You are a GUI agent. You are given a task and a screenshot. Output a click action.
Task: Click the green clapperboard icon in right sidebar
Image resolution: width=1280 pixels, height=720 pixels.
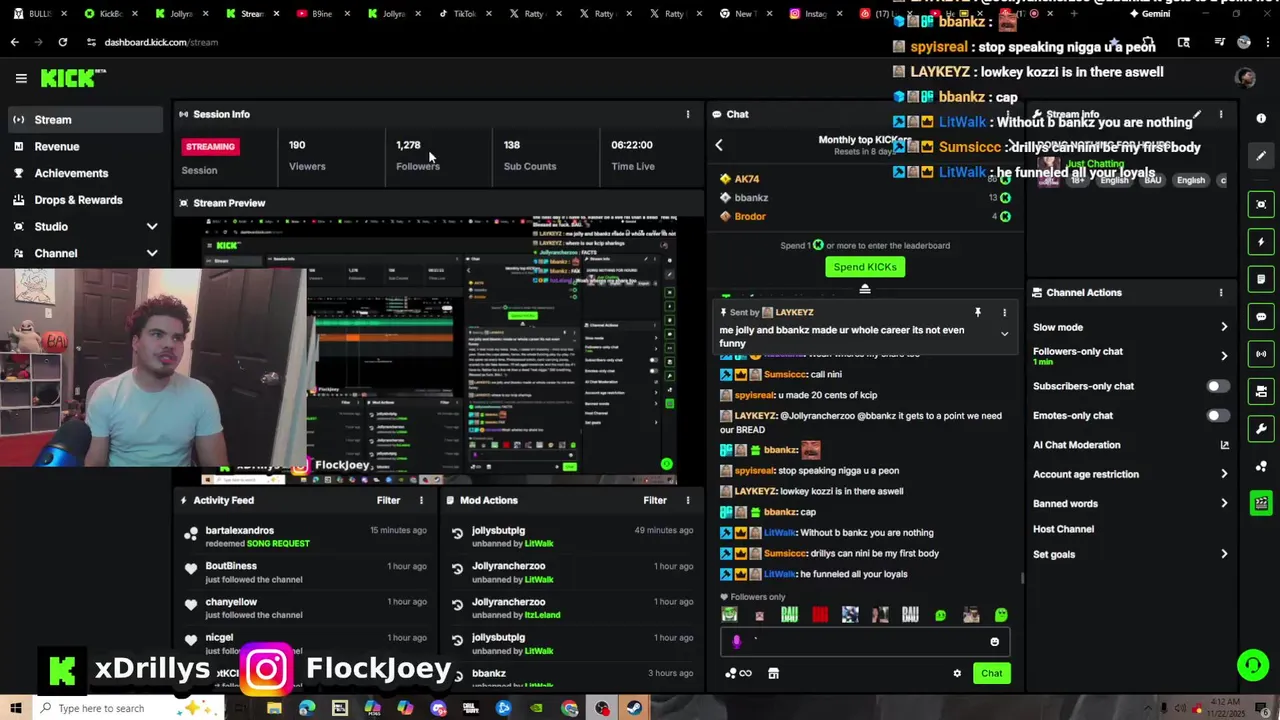[x=1261, y=503]
